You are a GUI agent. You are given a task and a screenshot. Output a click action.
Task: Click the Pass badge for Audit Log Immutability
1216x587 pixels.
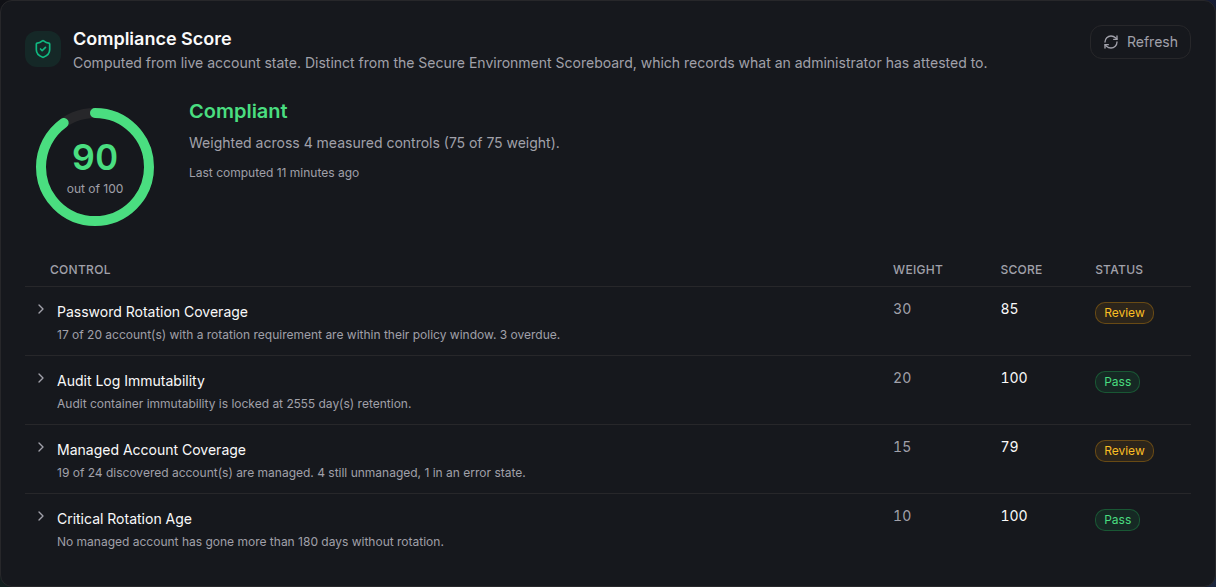pyautogui.click(x=1117, y=382)
